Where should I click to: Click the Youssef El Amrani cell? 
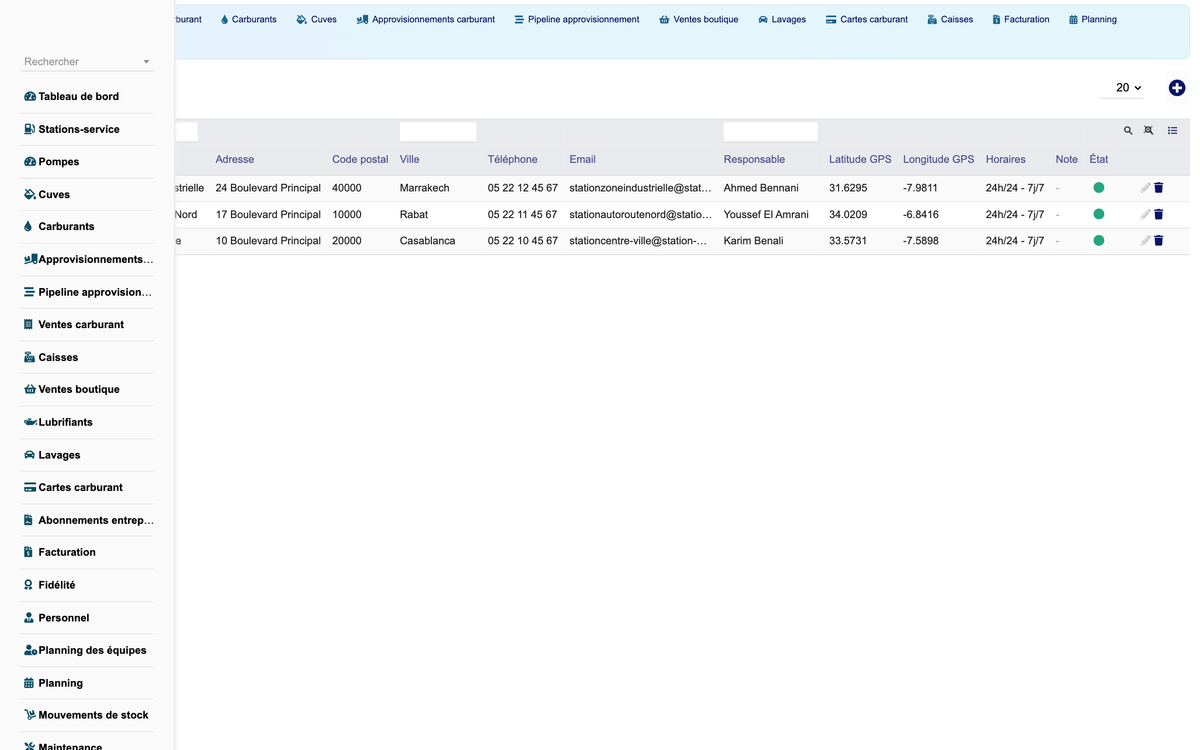pyautogui.click(x=766, y=214)
